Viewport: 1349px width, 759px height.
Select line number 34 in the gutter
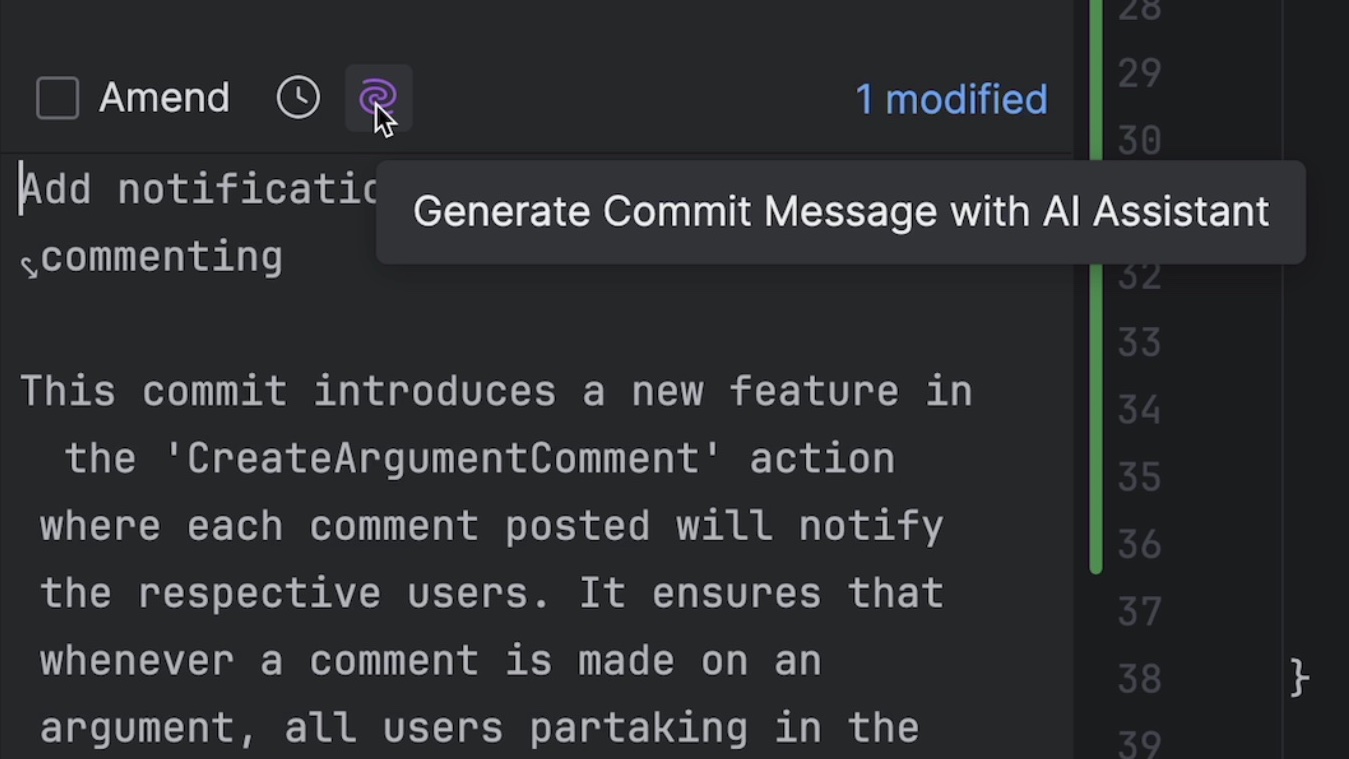(1139, 410)
